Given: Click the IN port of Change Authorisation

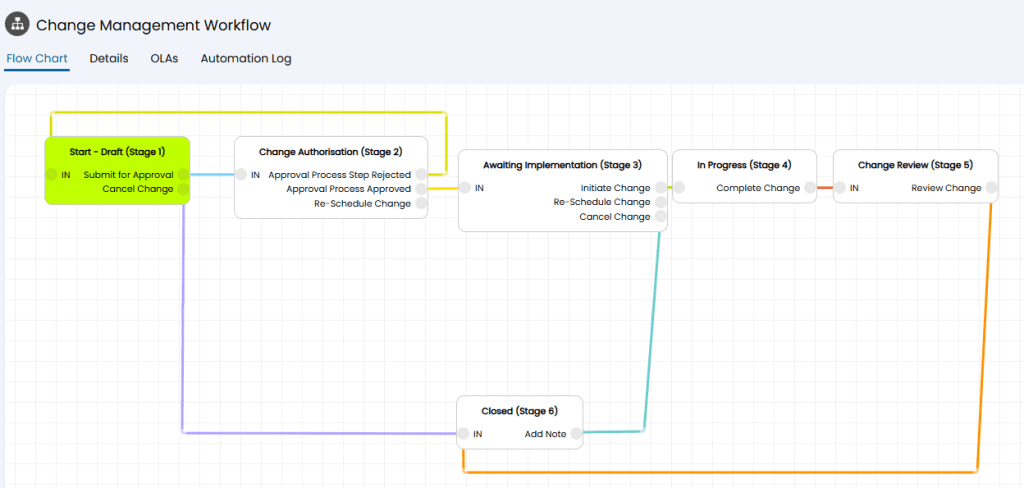Looking at the screenshot, I should coord(241,175).
